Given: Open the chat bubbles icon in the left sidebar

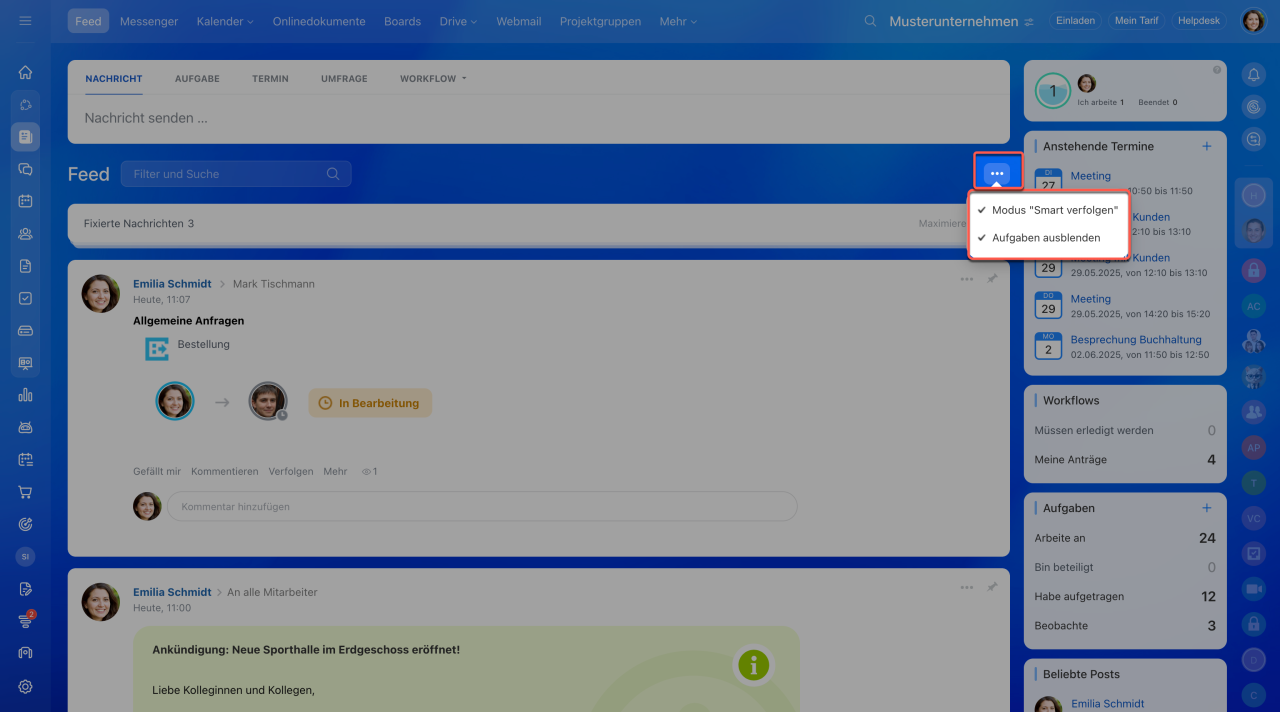Looking at the screenshot, I should click(25, 169).
